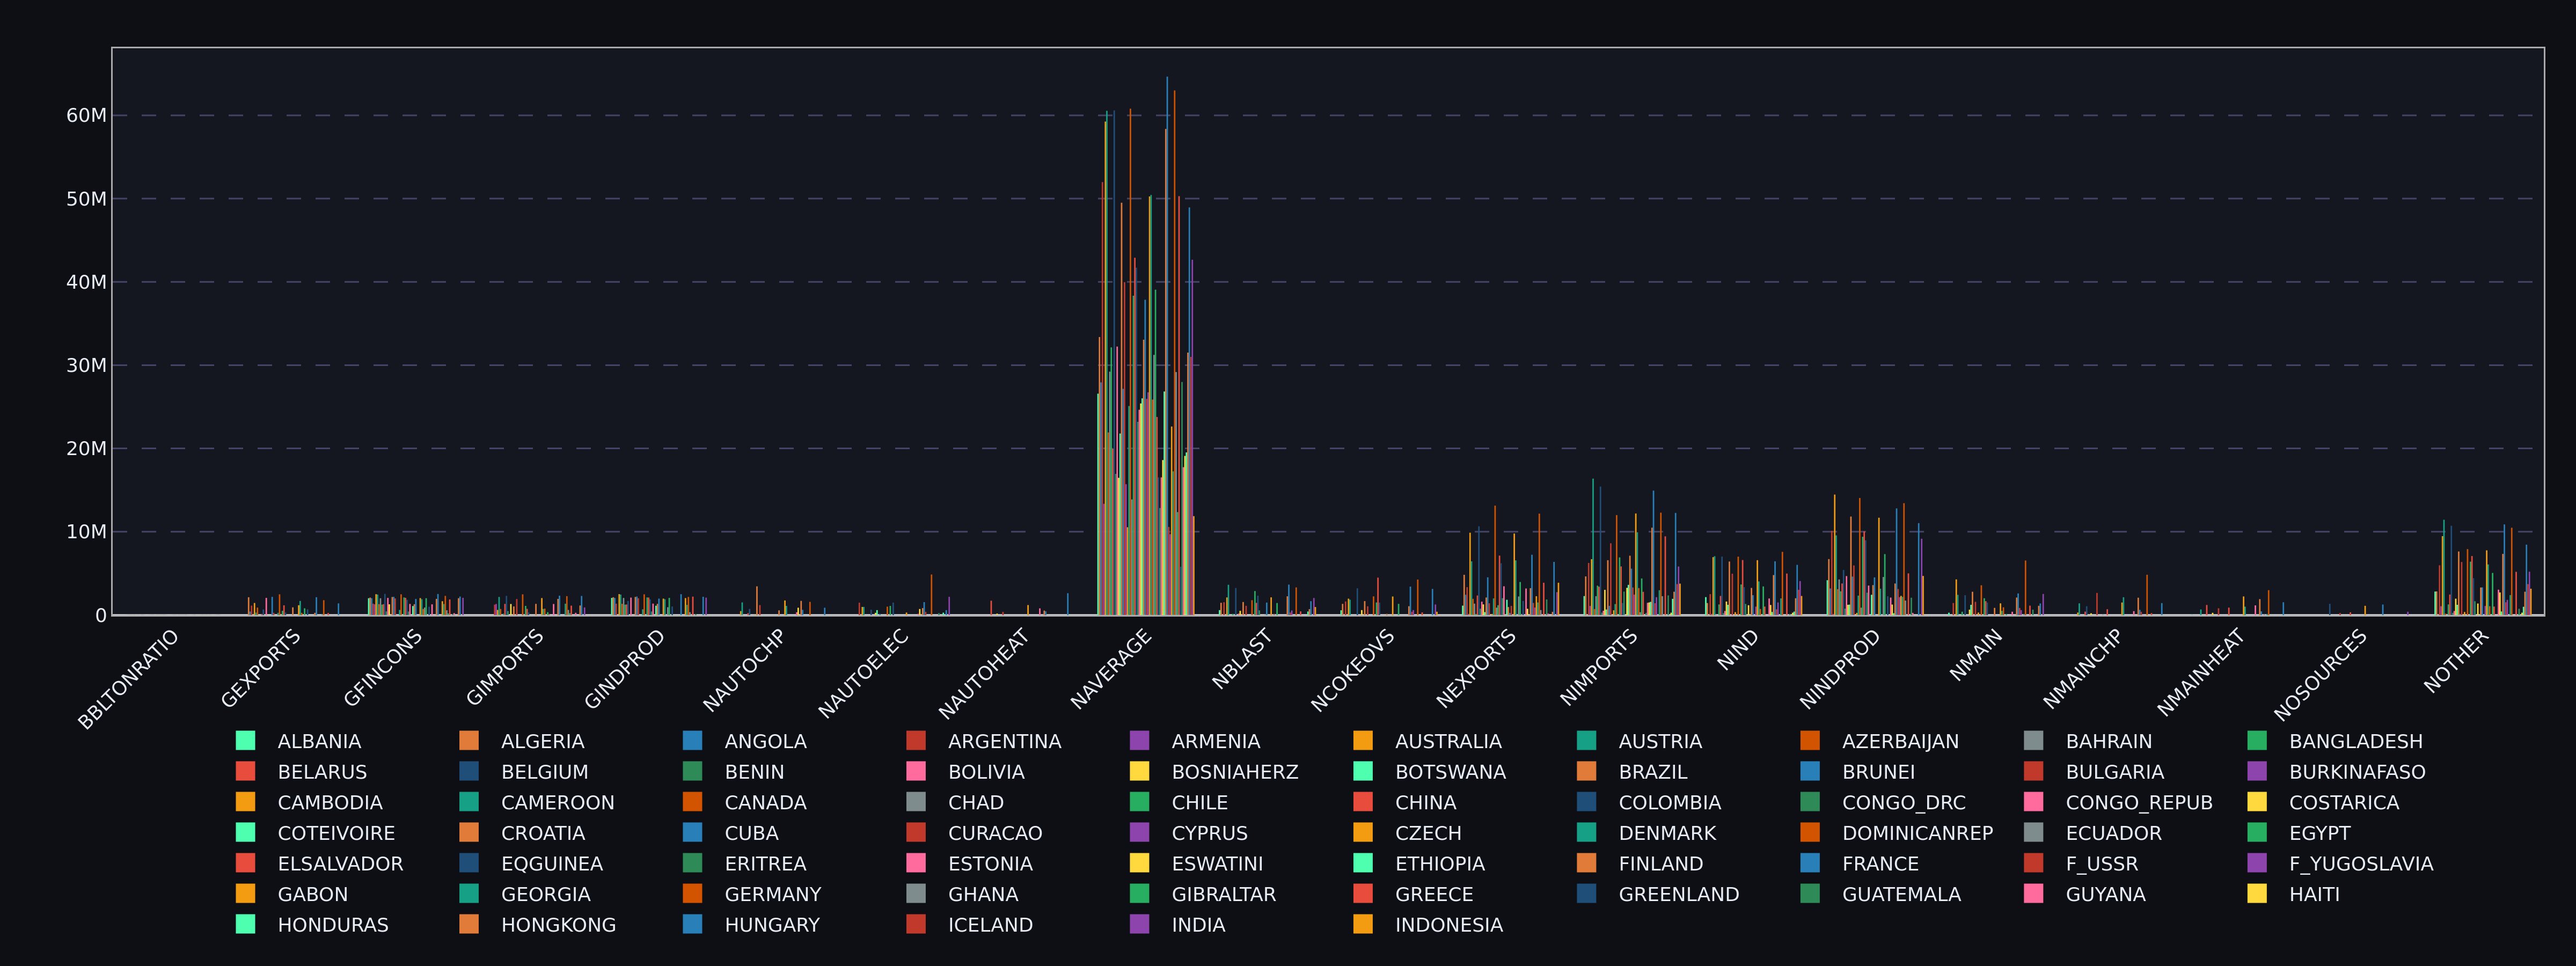Select the NAVERAGE x-axis label
Image resolution: width=2576 pixels, height=966 pixels.
(x=1111, y=670)
